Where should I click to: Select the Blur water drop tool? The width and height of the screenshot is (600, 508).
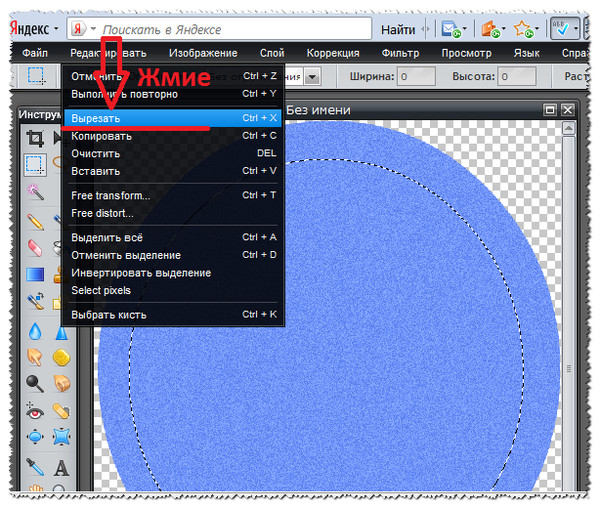(x=35, y=331)
